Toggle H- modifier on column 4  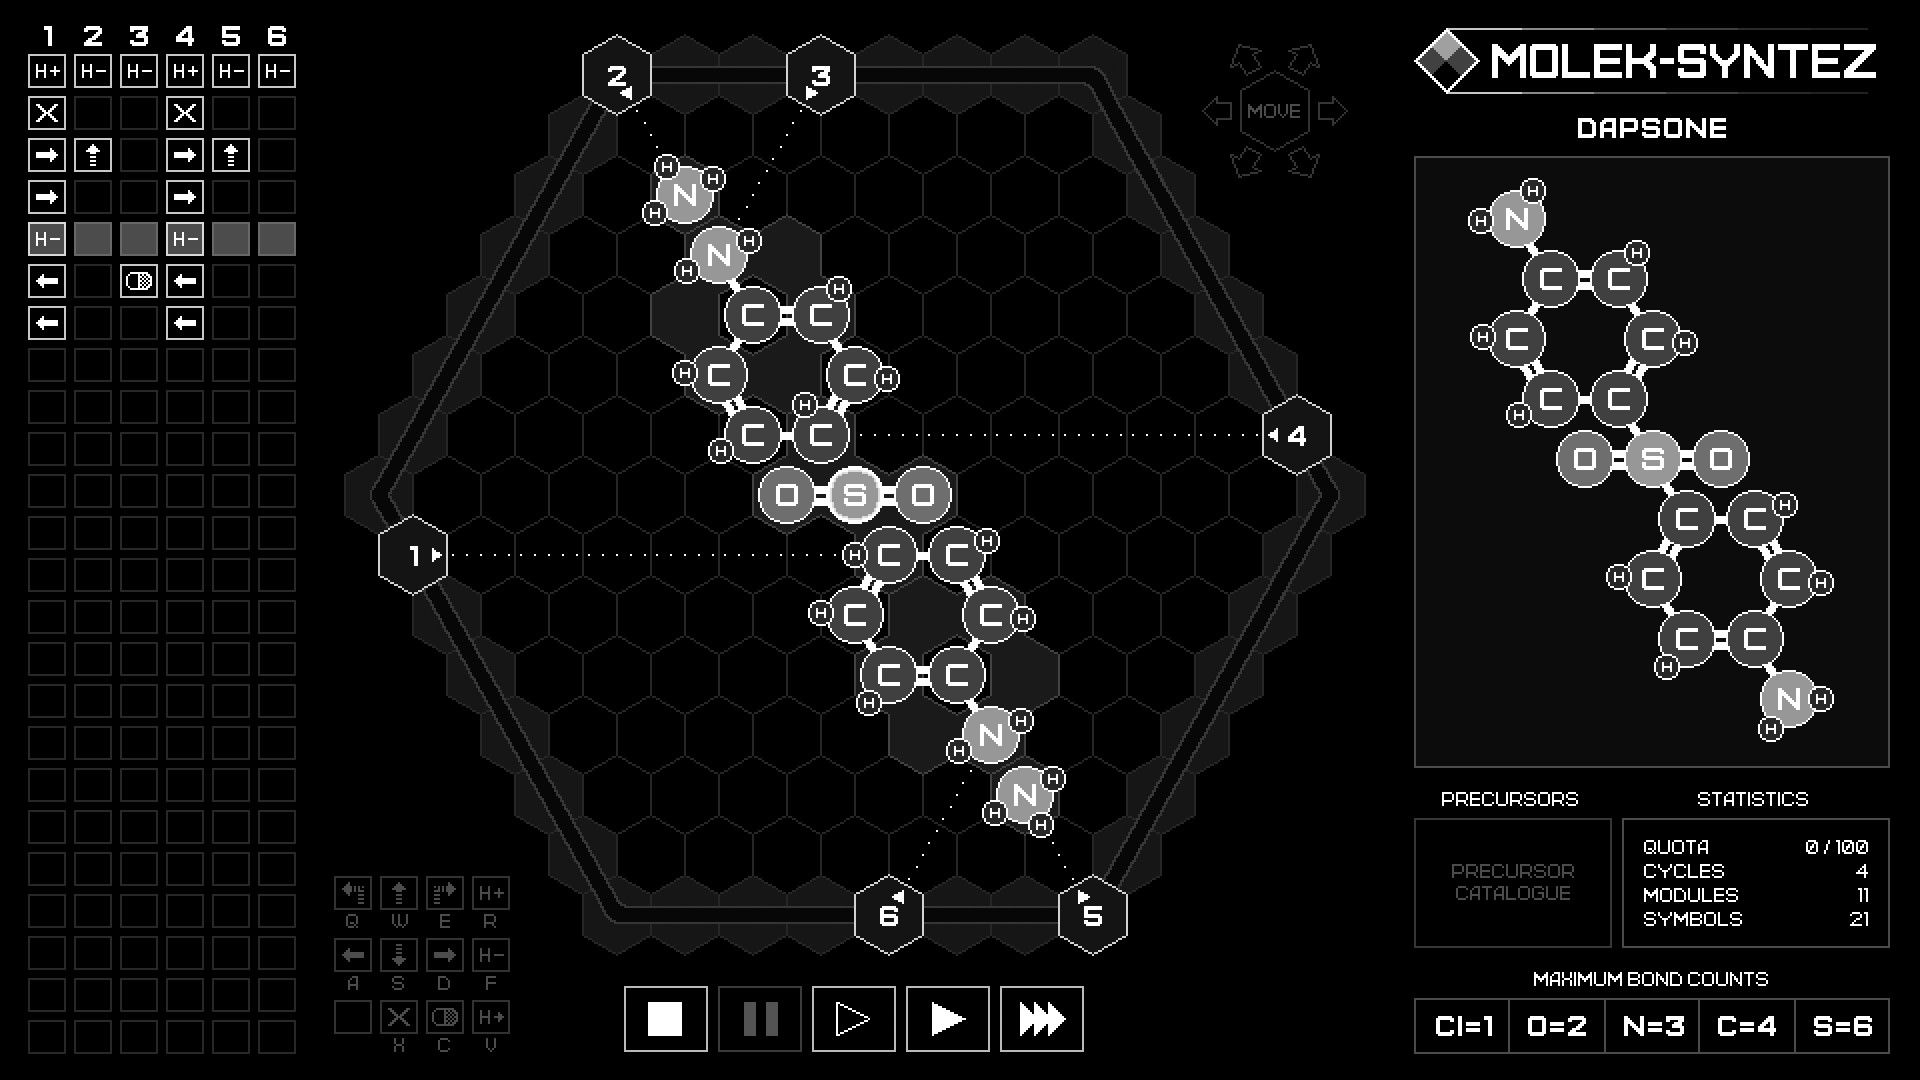(x=183, y=239)
